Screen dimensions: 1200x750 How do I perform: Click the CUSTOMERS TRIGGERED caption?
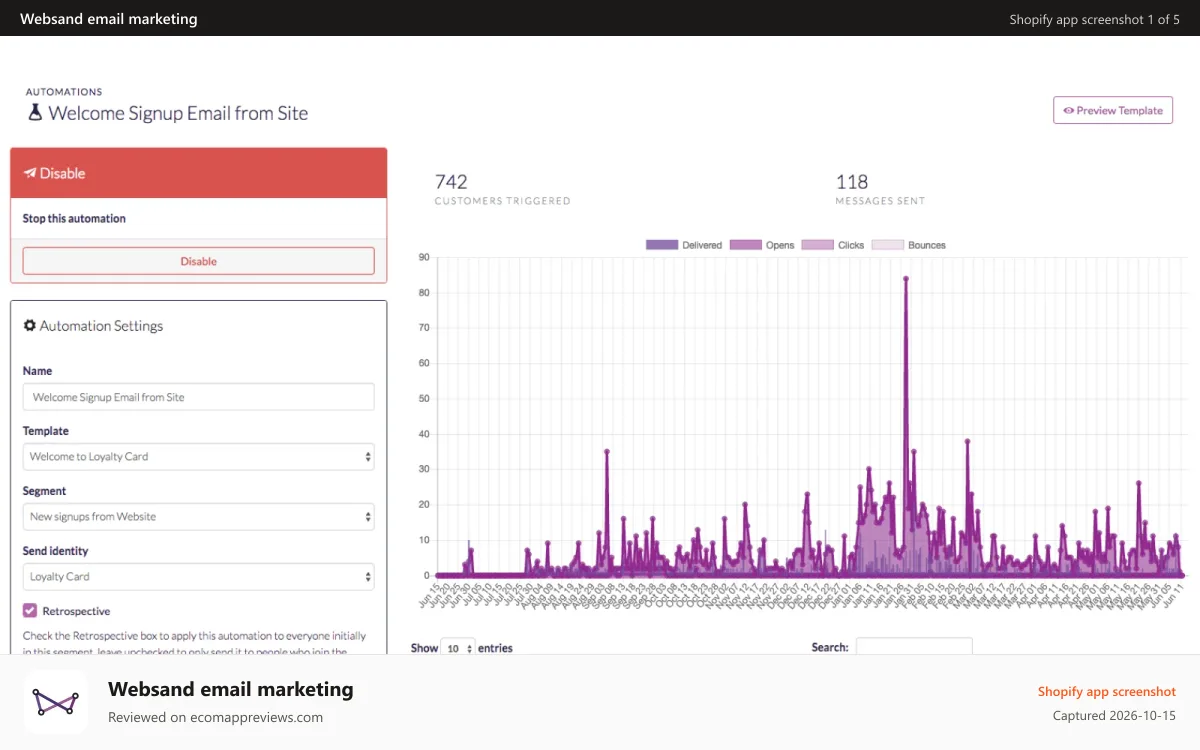[x=502, y=201]
